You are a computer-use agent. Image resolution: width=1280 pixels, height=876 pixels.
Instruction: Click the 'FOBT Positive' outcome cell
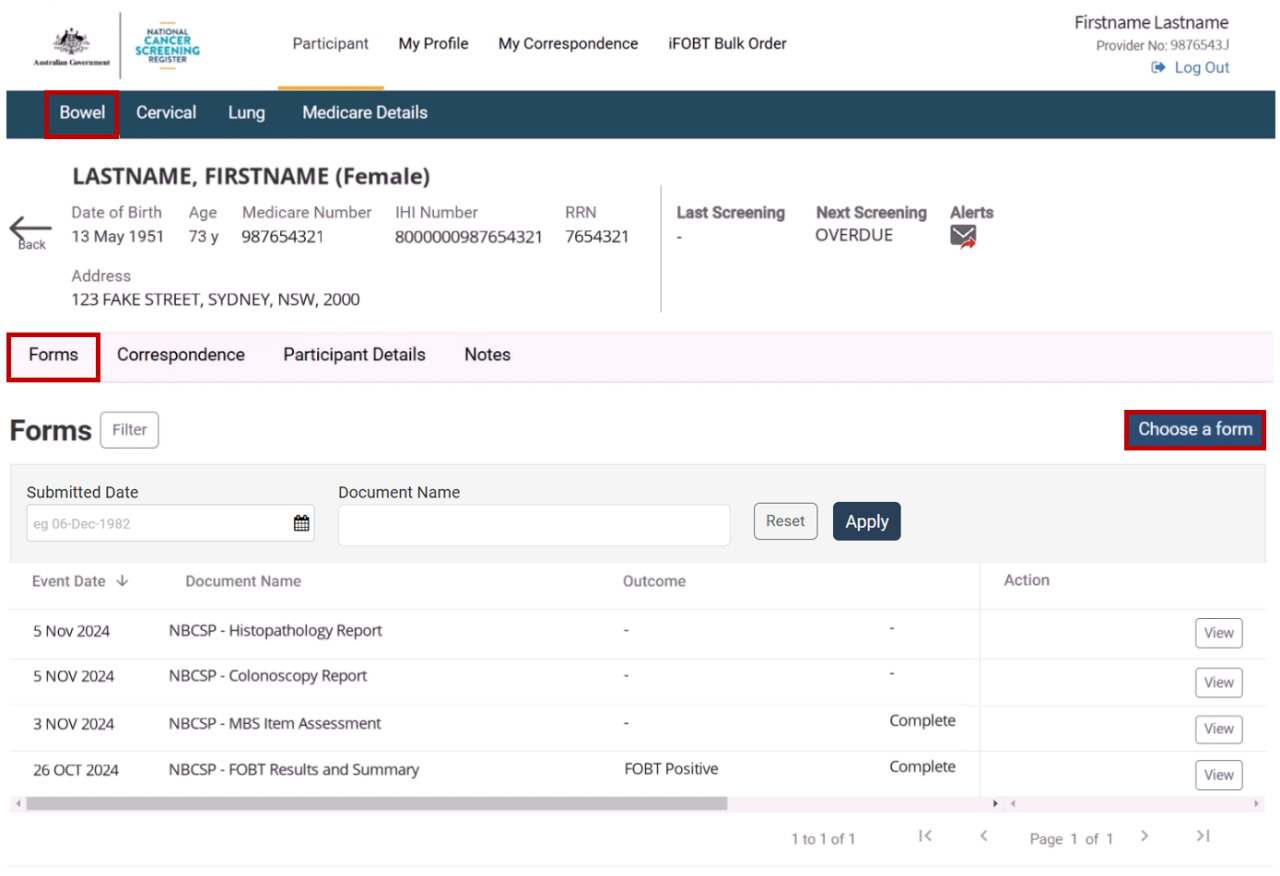(671, 769)
